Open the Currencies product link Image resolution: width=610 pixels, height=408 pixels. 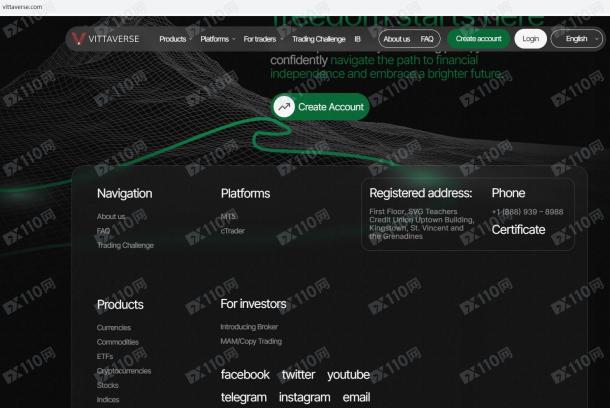[x=114, y=327]
